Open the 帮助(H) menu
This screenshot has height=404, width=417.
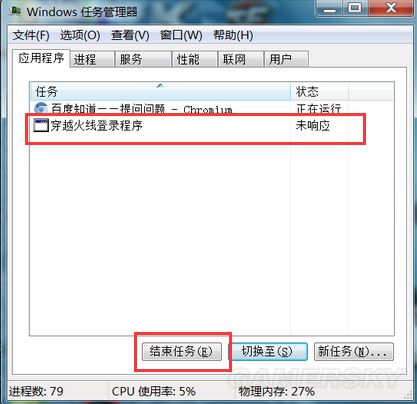233,35
